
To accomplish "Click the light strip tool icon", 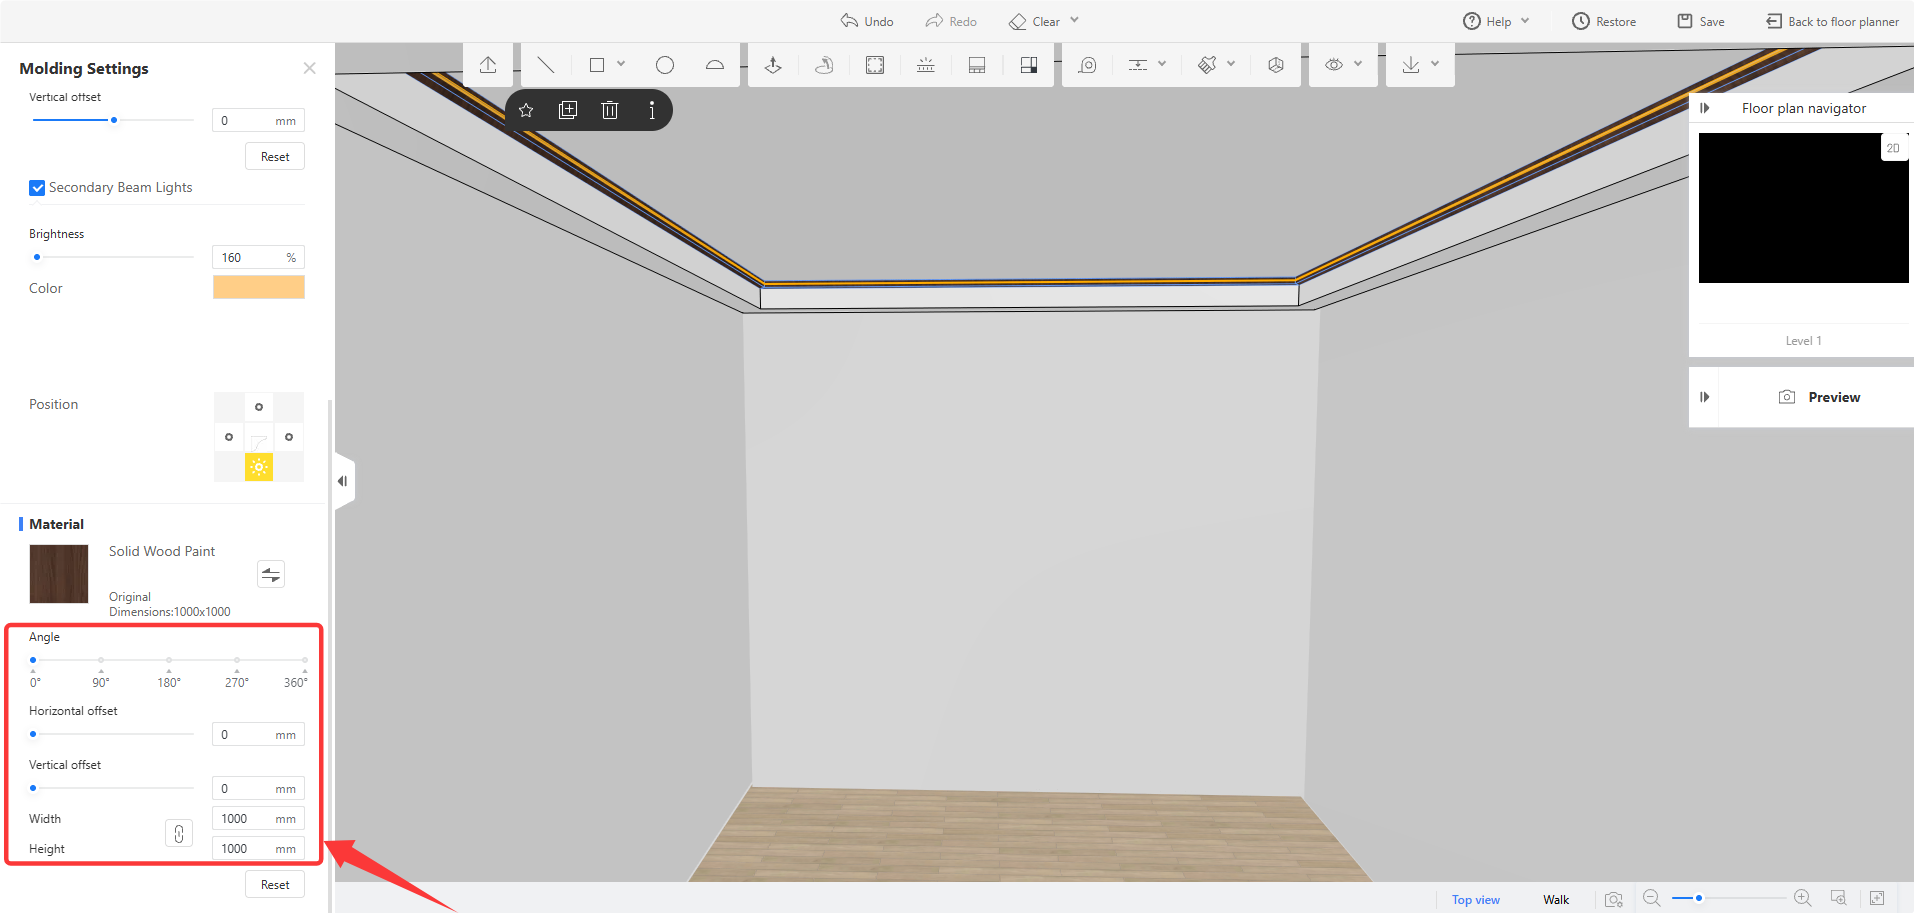I will (926, 65).
